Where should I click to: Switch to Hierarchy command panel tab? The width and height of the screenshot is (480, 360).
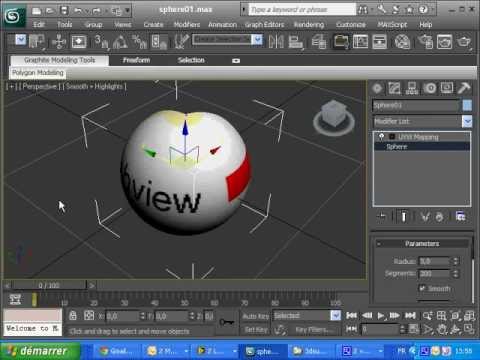(412, 88)
